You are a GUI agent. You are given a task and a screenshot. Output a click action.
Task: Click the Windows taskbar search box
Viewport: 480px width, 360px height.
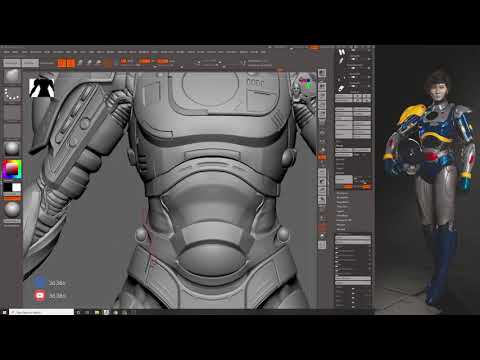tap(42, 312)
